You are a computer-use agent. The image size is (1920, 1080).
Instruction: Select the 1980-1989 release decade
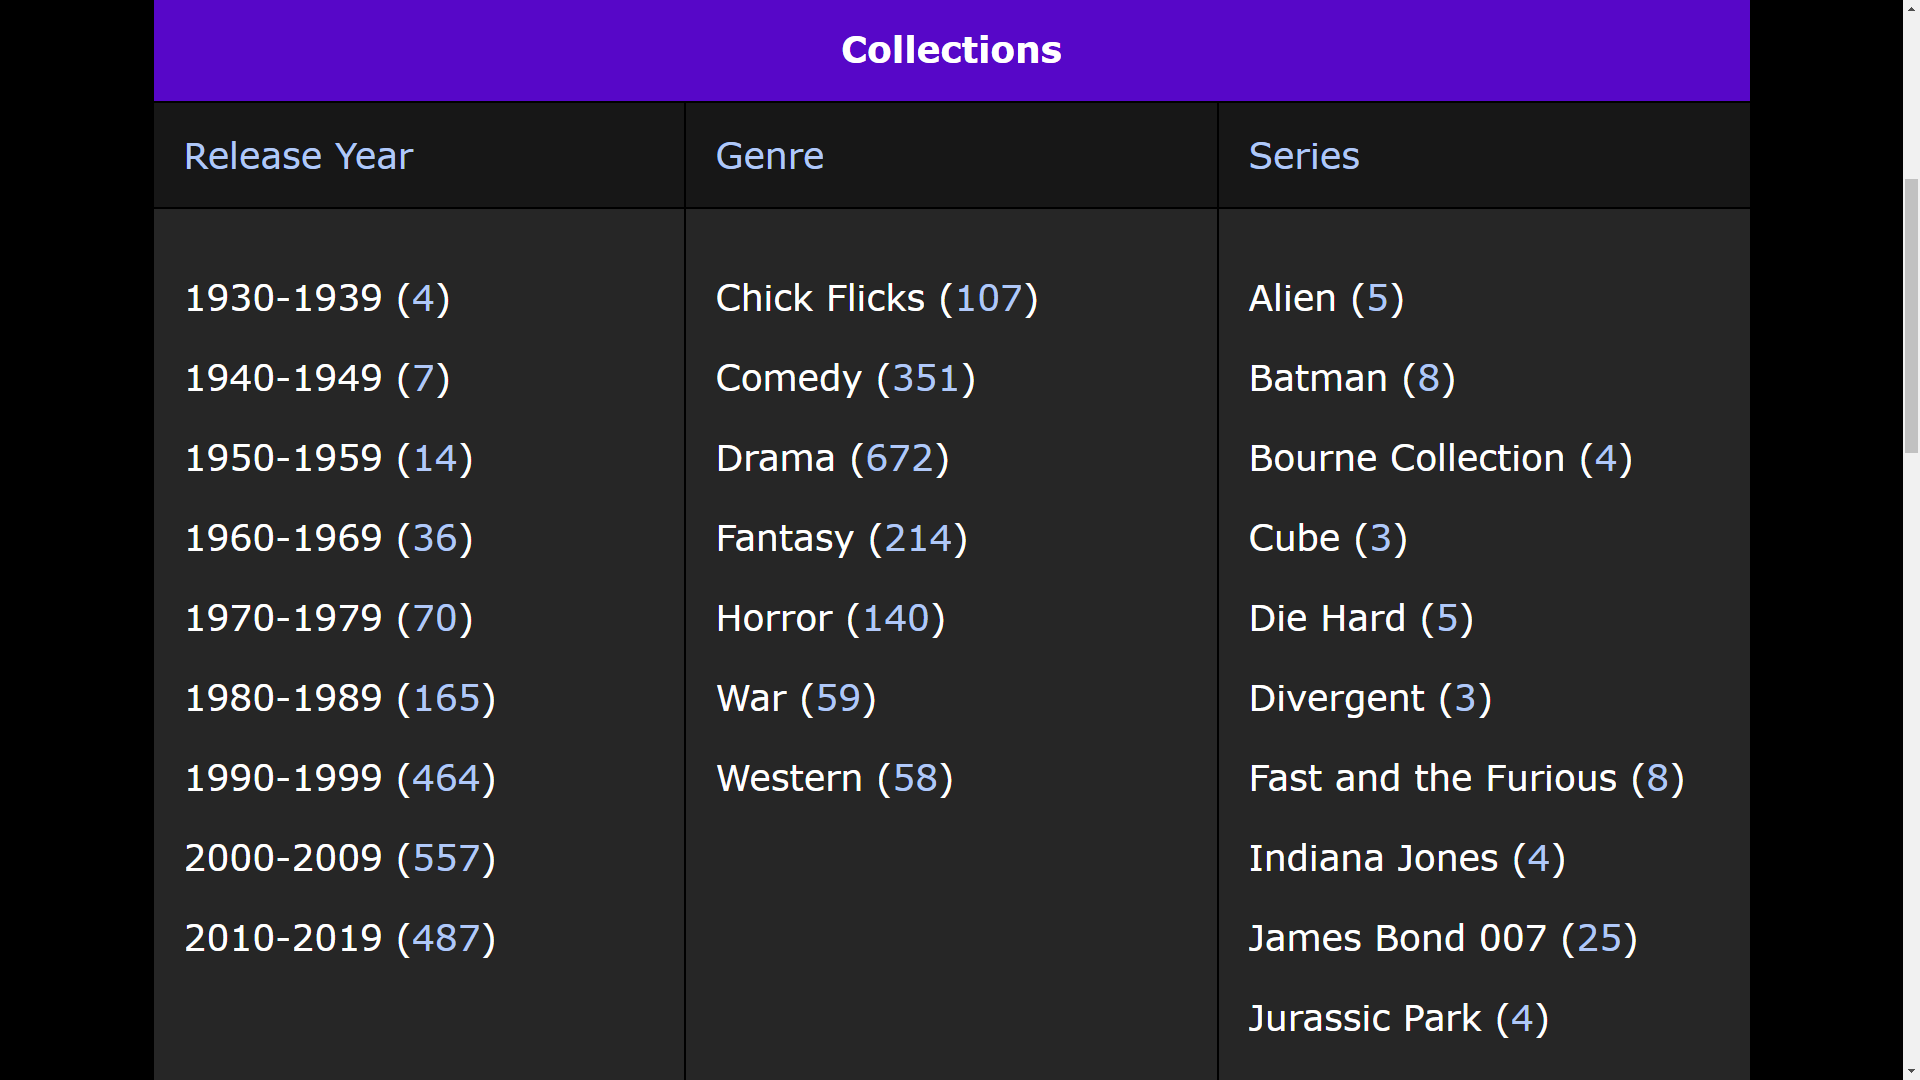339,697
